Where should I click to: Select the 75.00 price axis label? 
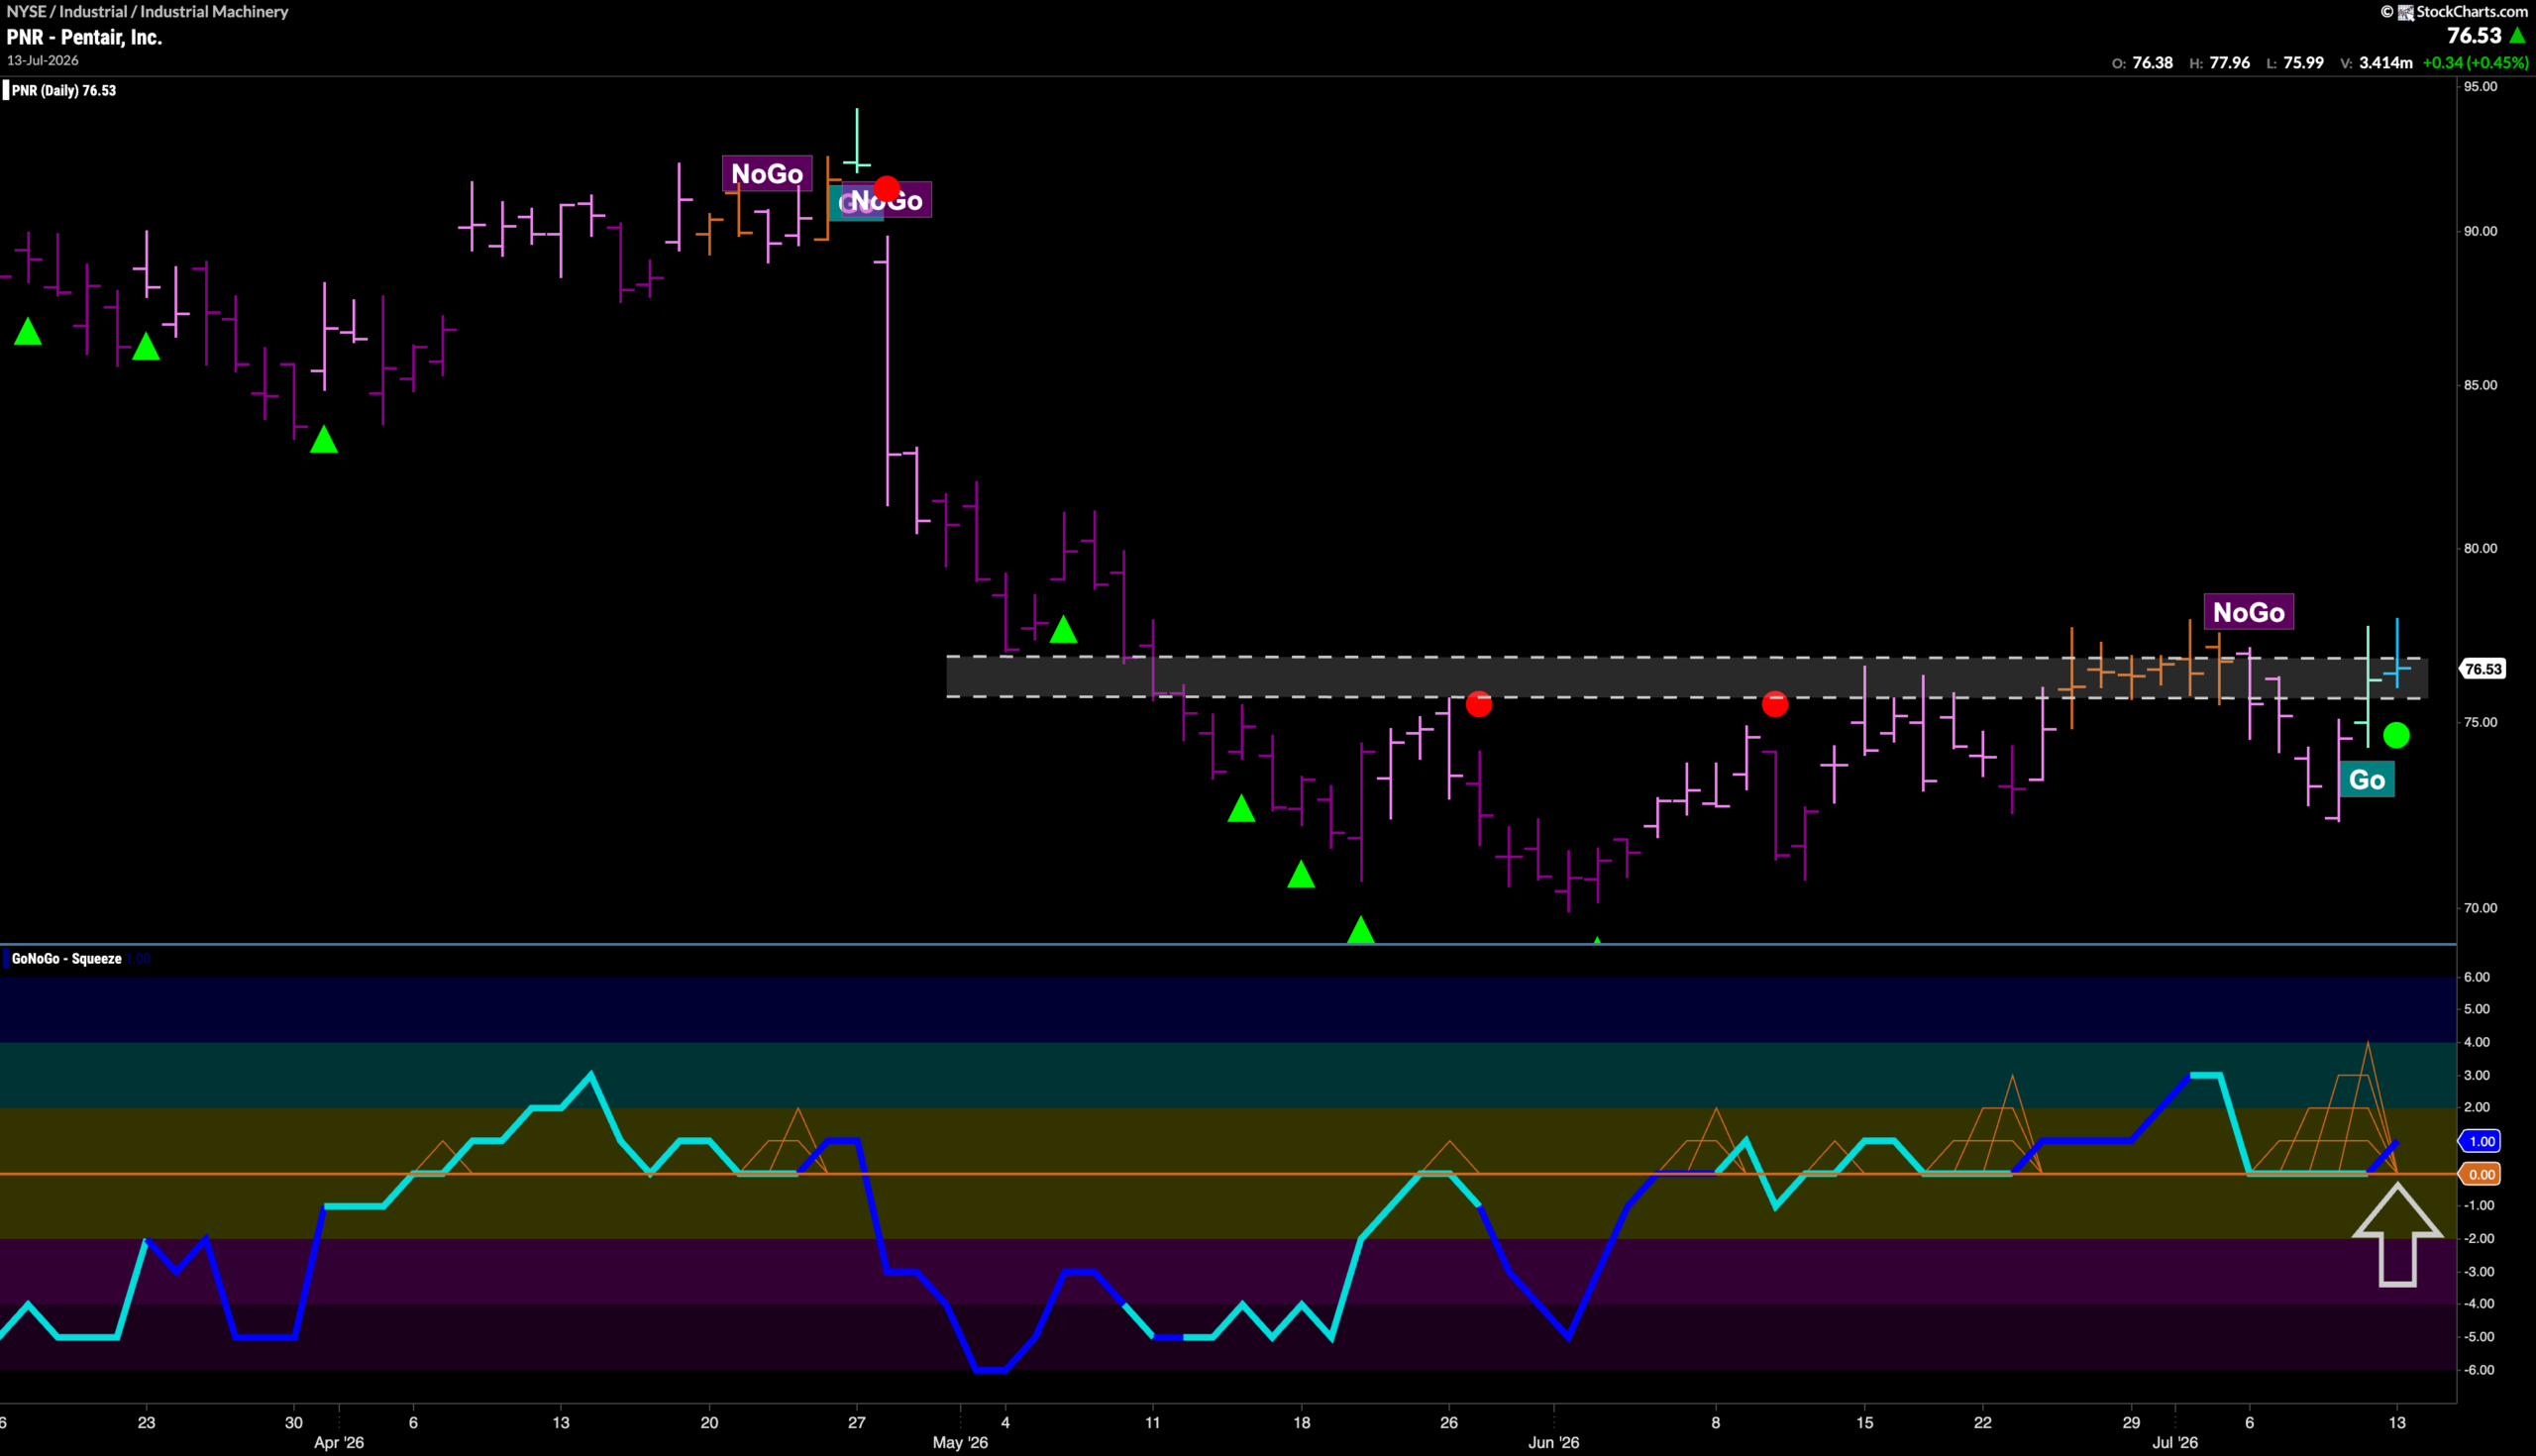2480,722
